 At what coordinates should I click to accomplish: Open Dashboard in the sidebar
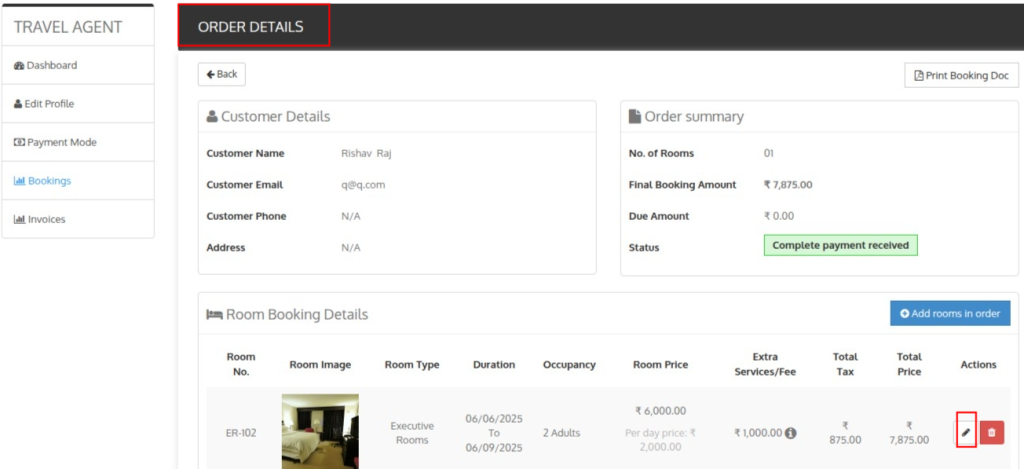coord(78,65)
